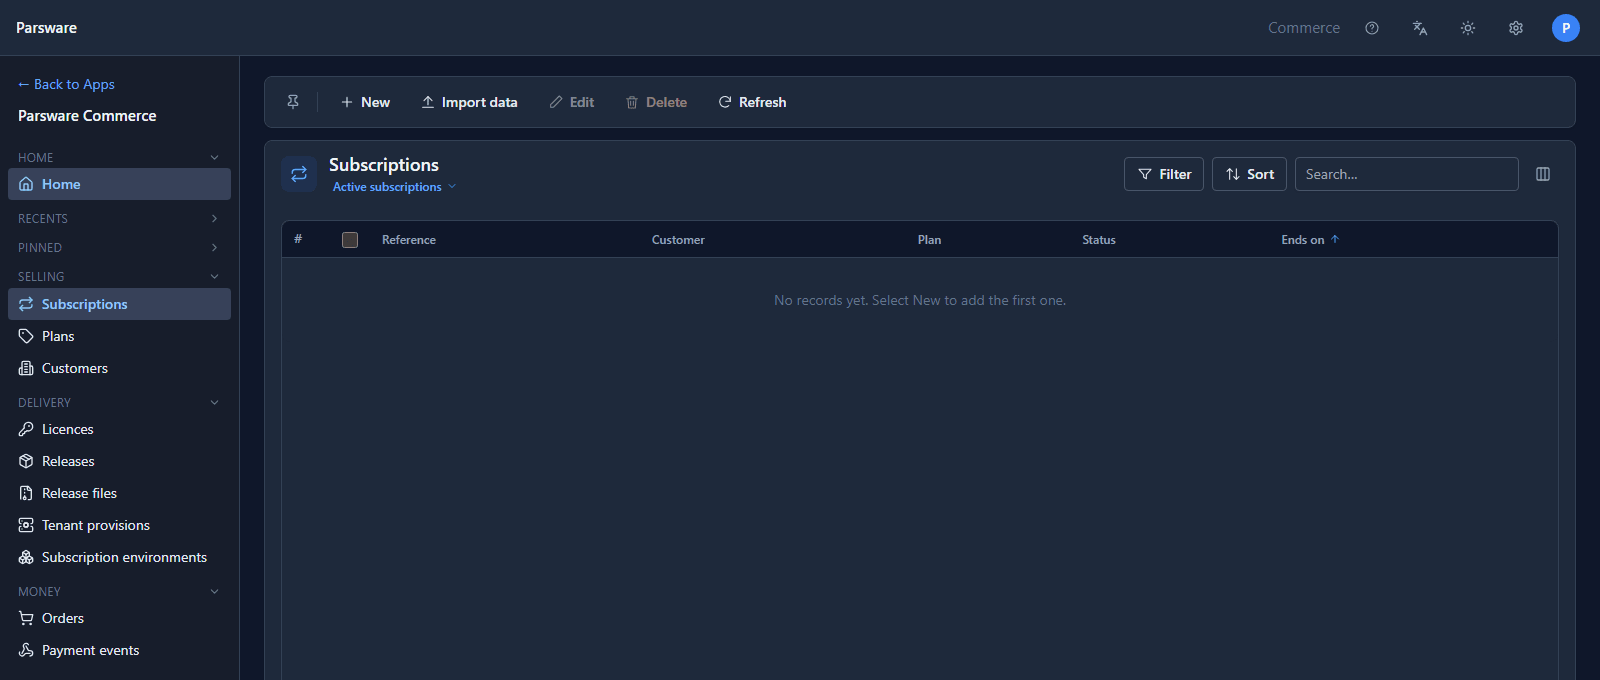This screenshot has width=1600, height=680.
Task: Open Home in the sidebar
Action: pos(119,184)
